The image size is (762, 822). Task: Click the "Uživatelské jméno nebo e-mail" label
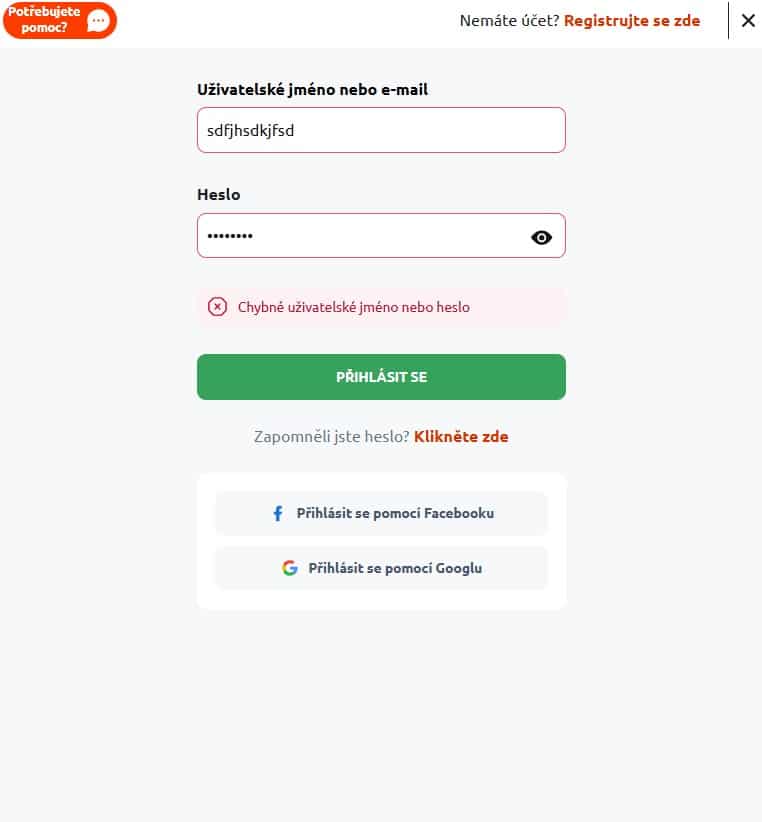pos(312,90)
